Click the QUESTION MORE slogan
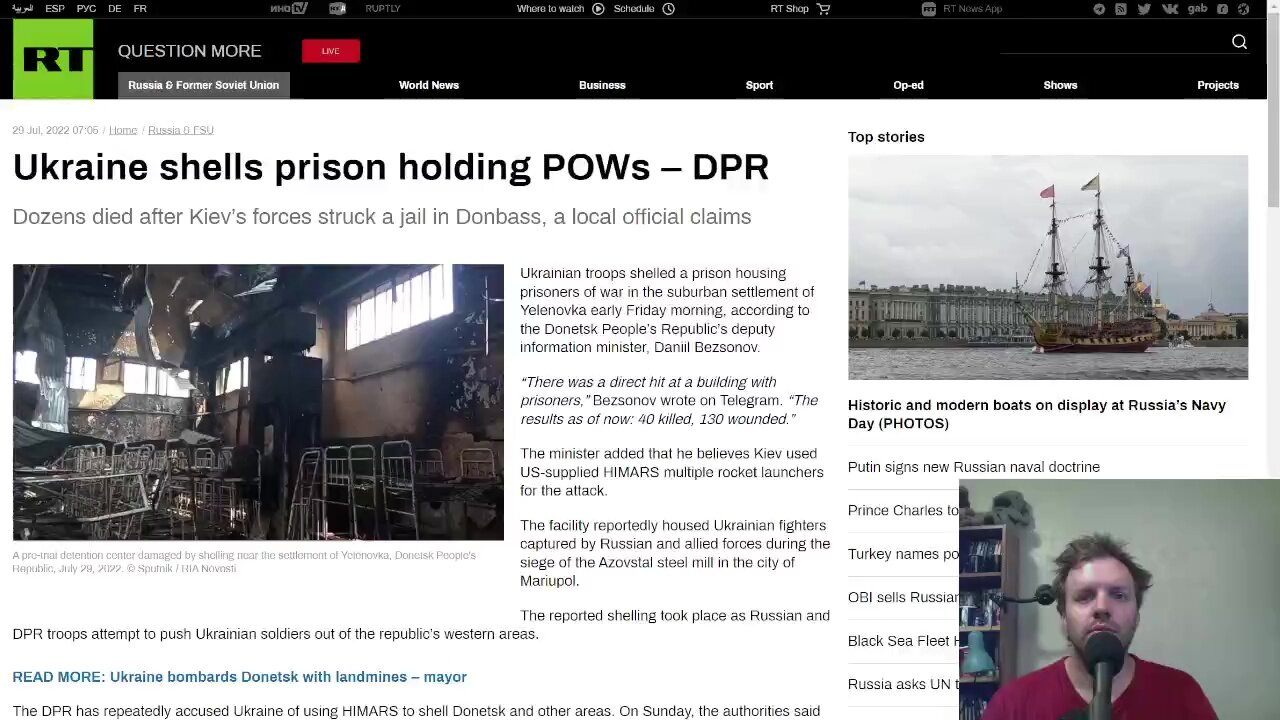The height and width of the screenshot is (720, 1280). click(190, 51)
